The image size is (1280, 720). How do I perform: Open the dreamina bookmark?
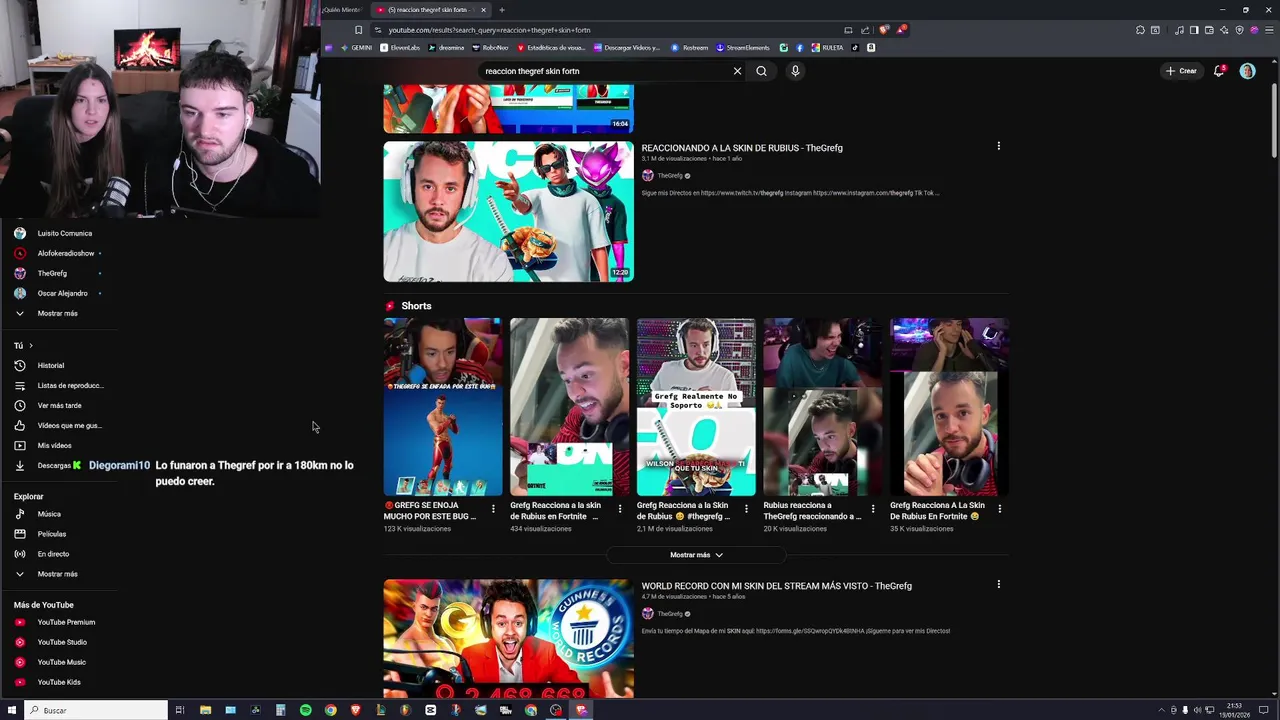(446, 48)
